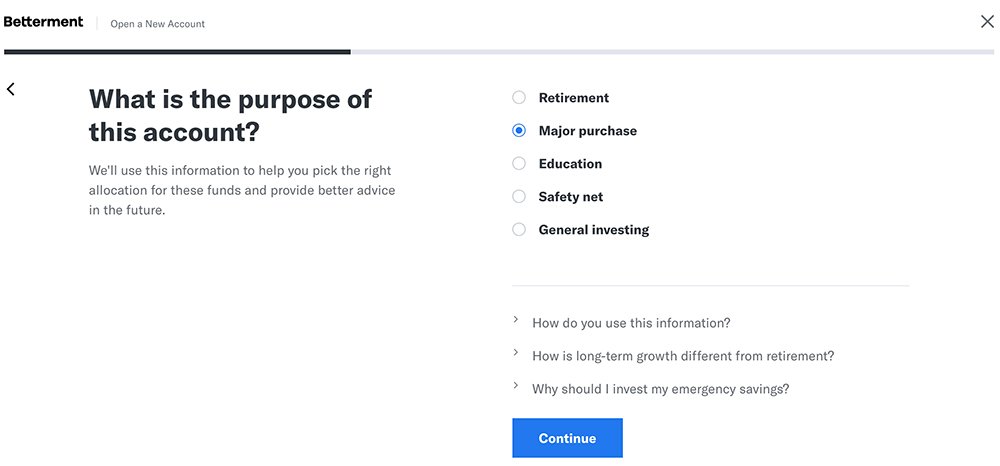Choose the General investing radio button

pyautogui.click(x=519, y=229)
